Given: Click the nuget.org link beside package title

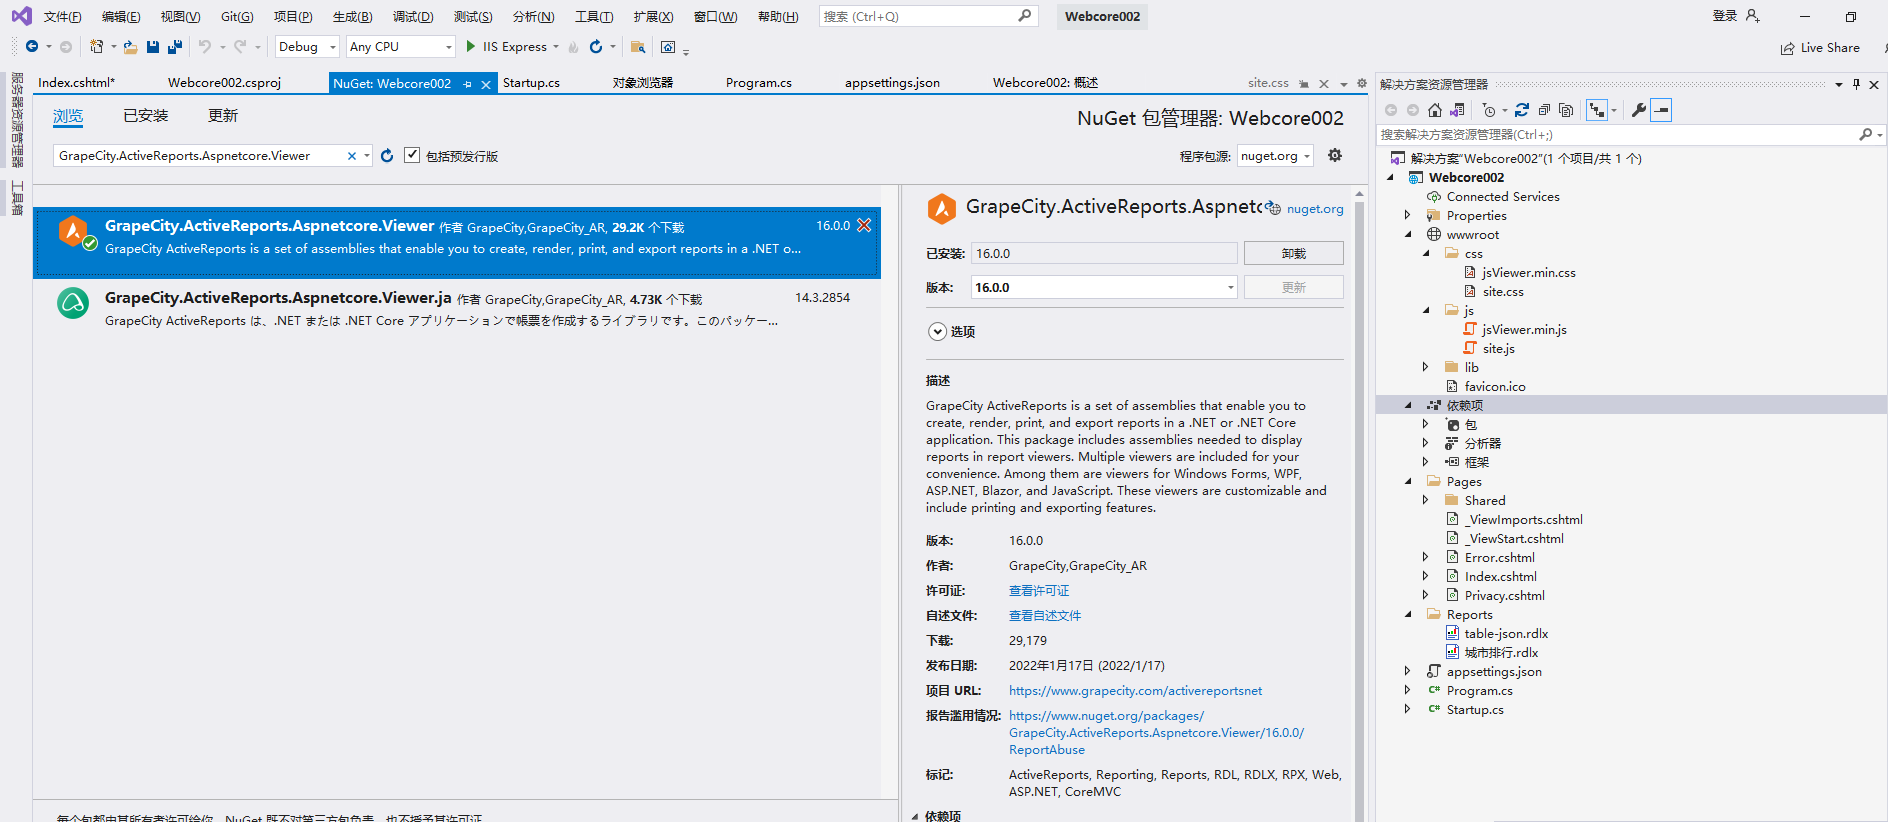Looking at the screenshot, I should pyautogui.click(x=1315, y=209).
